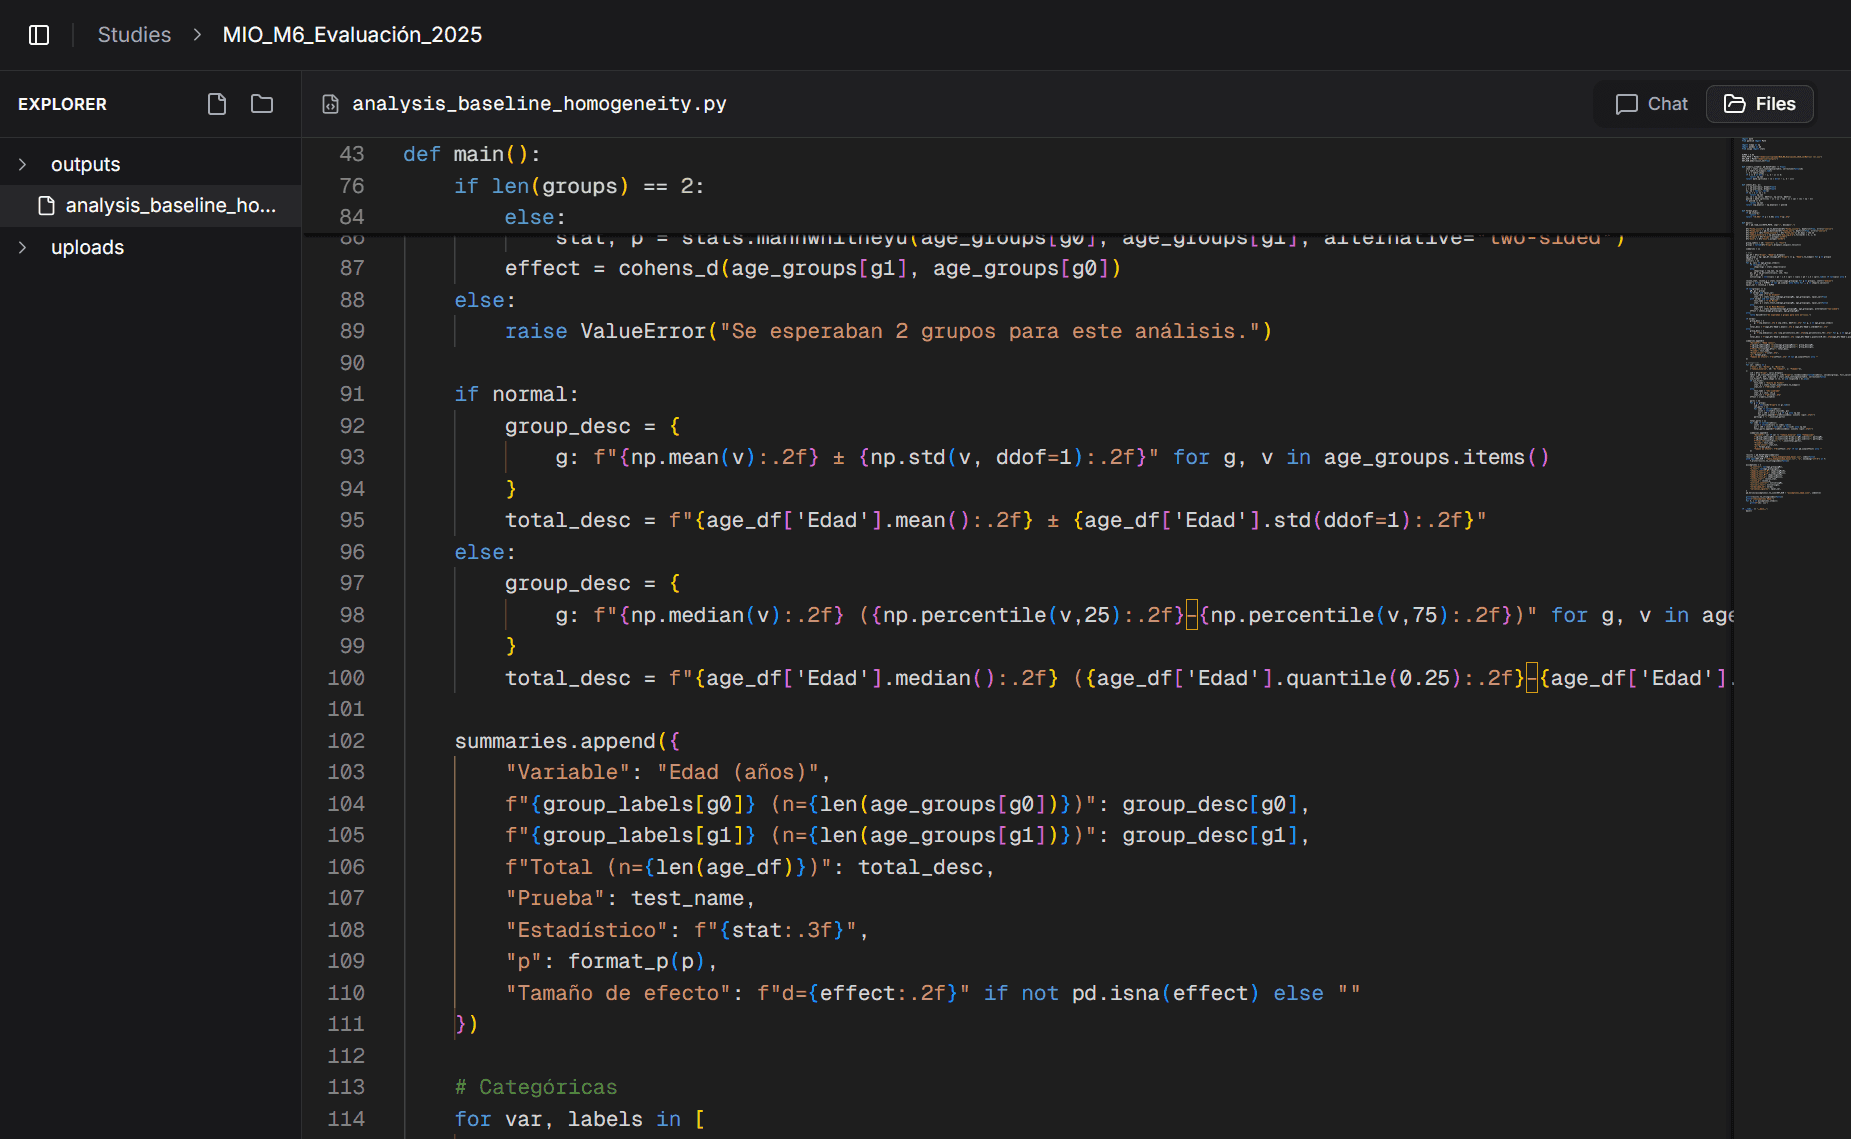Viewport: 1851px width, 1139px height.
Task: Open the MIO_M6_Evaluación_2025 breadcrumb
Action: [x=352, y=35]
